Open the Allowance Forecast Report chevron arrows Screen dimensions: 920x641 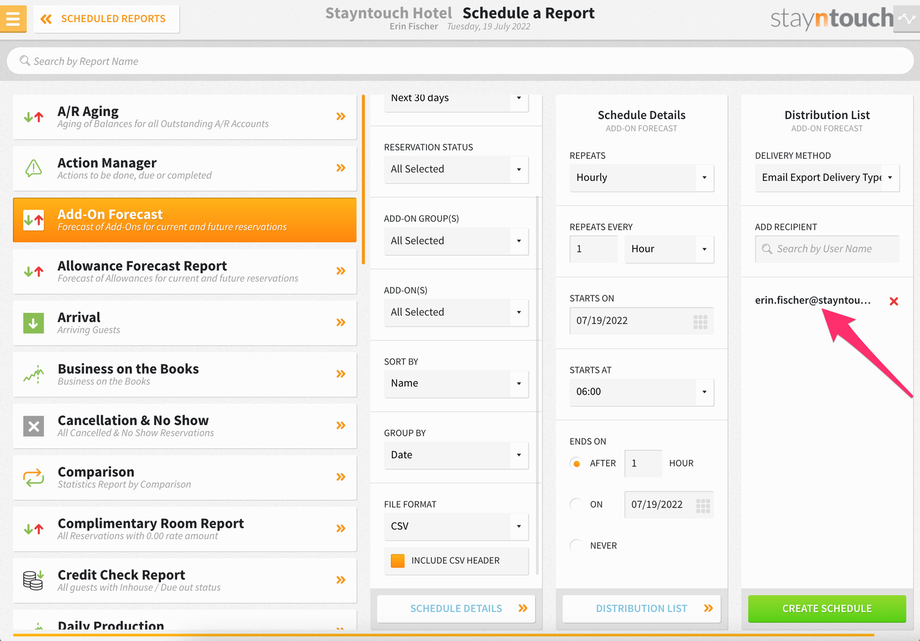(340, 271)
